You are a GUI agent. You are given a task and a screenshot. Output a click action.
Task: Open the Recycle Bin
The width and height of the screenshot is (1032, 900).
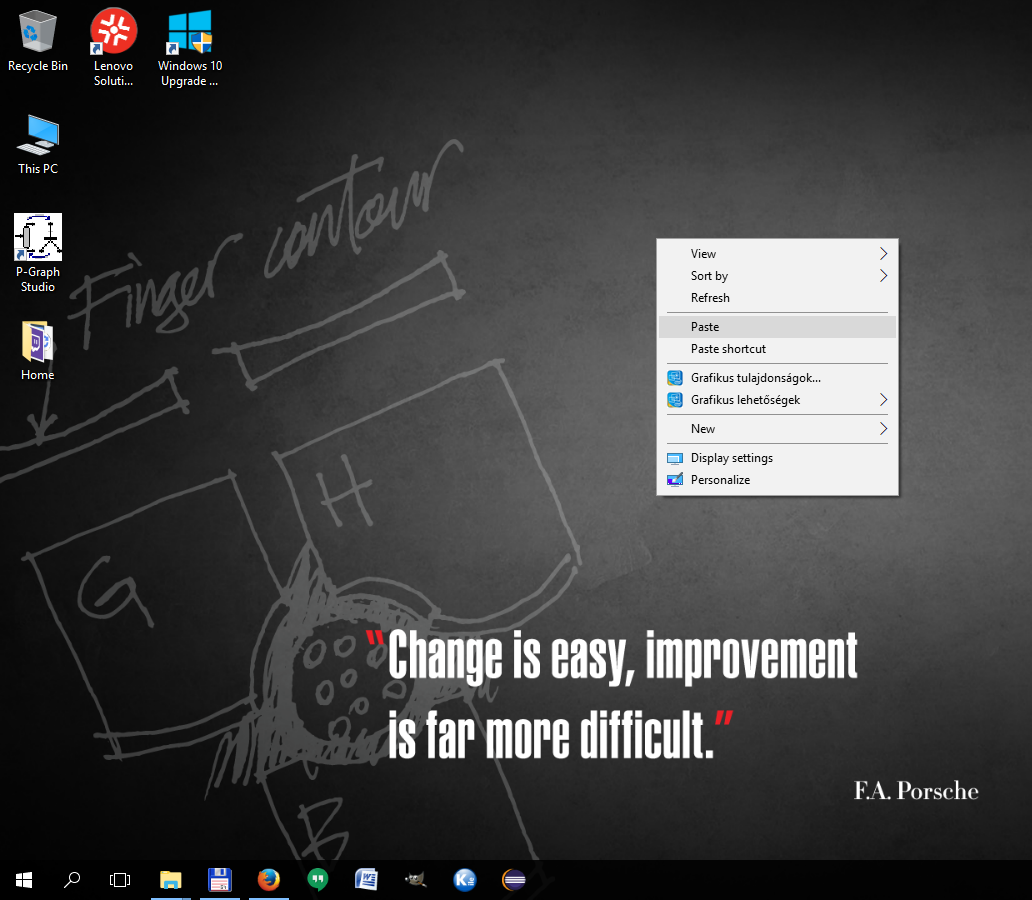pos(37,35)
